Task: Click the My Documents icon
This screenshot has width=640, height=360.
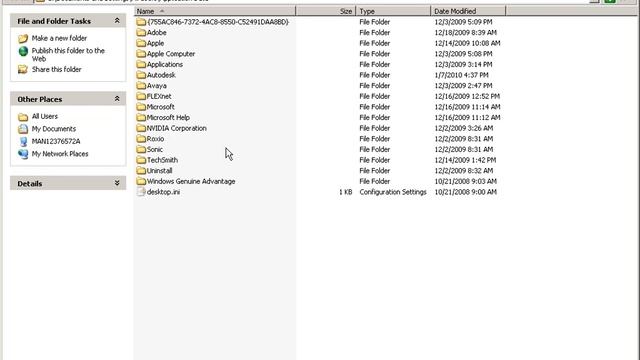Action: 23,129
